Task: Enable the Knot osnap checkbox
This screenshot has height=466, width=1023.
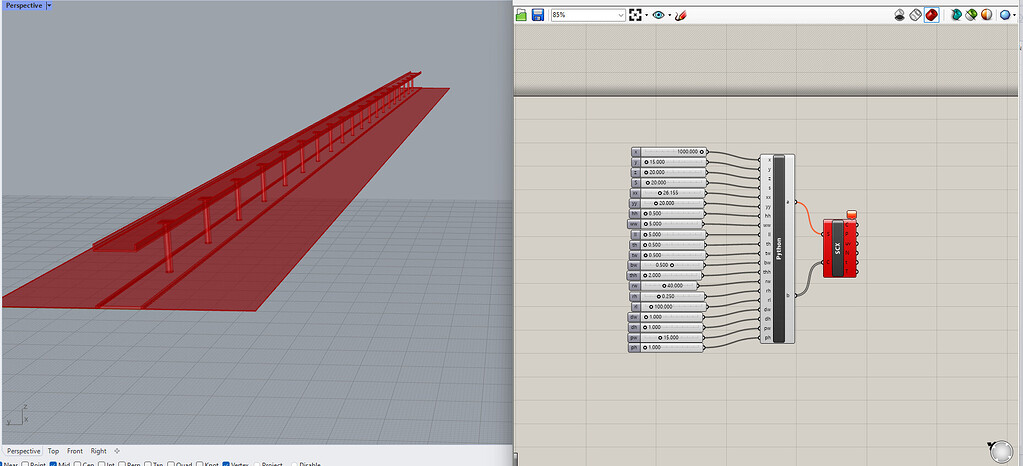Action: tap(199, 465)
